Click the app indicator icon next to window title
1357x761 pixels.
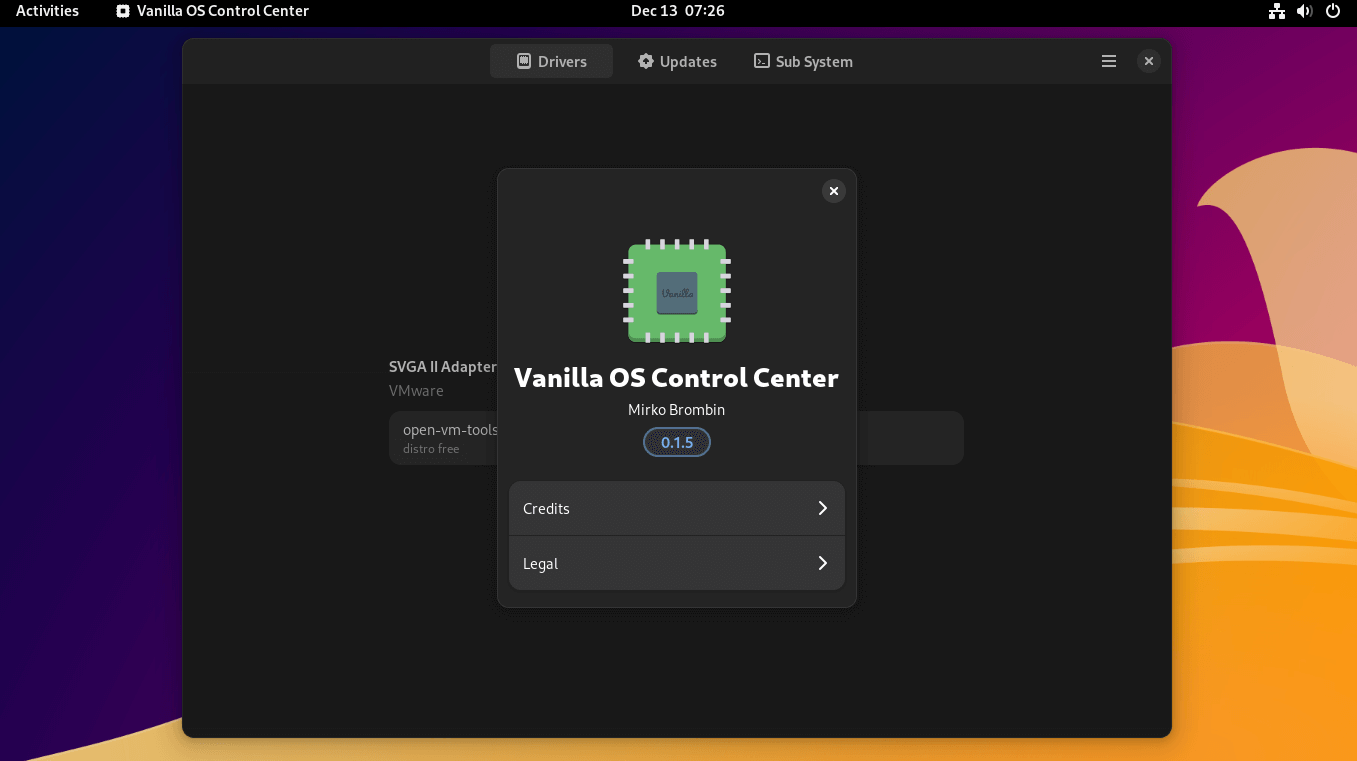[x=124, y=11]
